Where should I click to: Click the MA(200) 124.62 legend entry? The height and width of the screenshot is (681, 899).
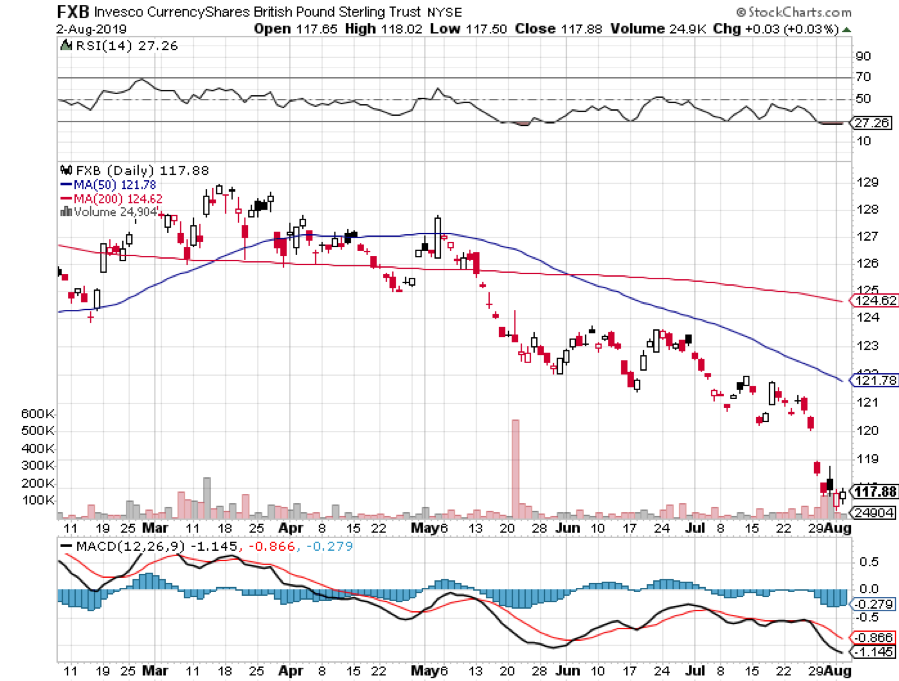[112, 199]
